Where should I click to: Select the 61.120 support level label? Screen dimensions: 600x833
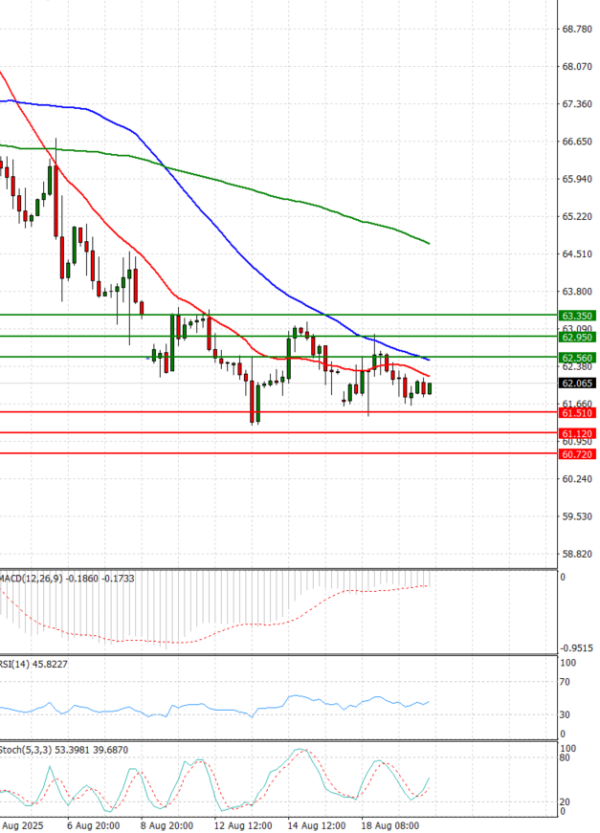[x=577, y=434]
